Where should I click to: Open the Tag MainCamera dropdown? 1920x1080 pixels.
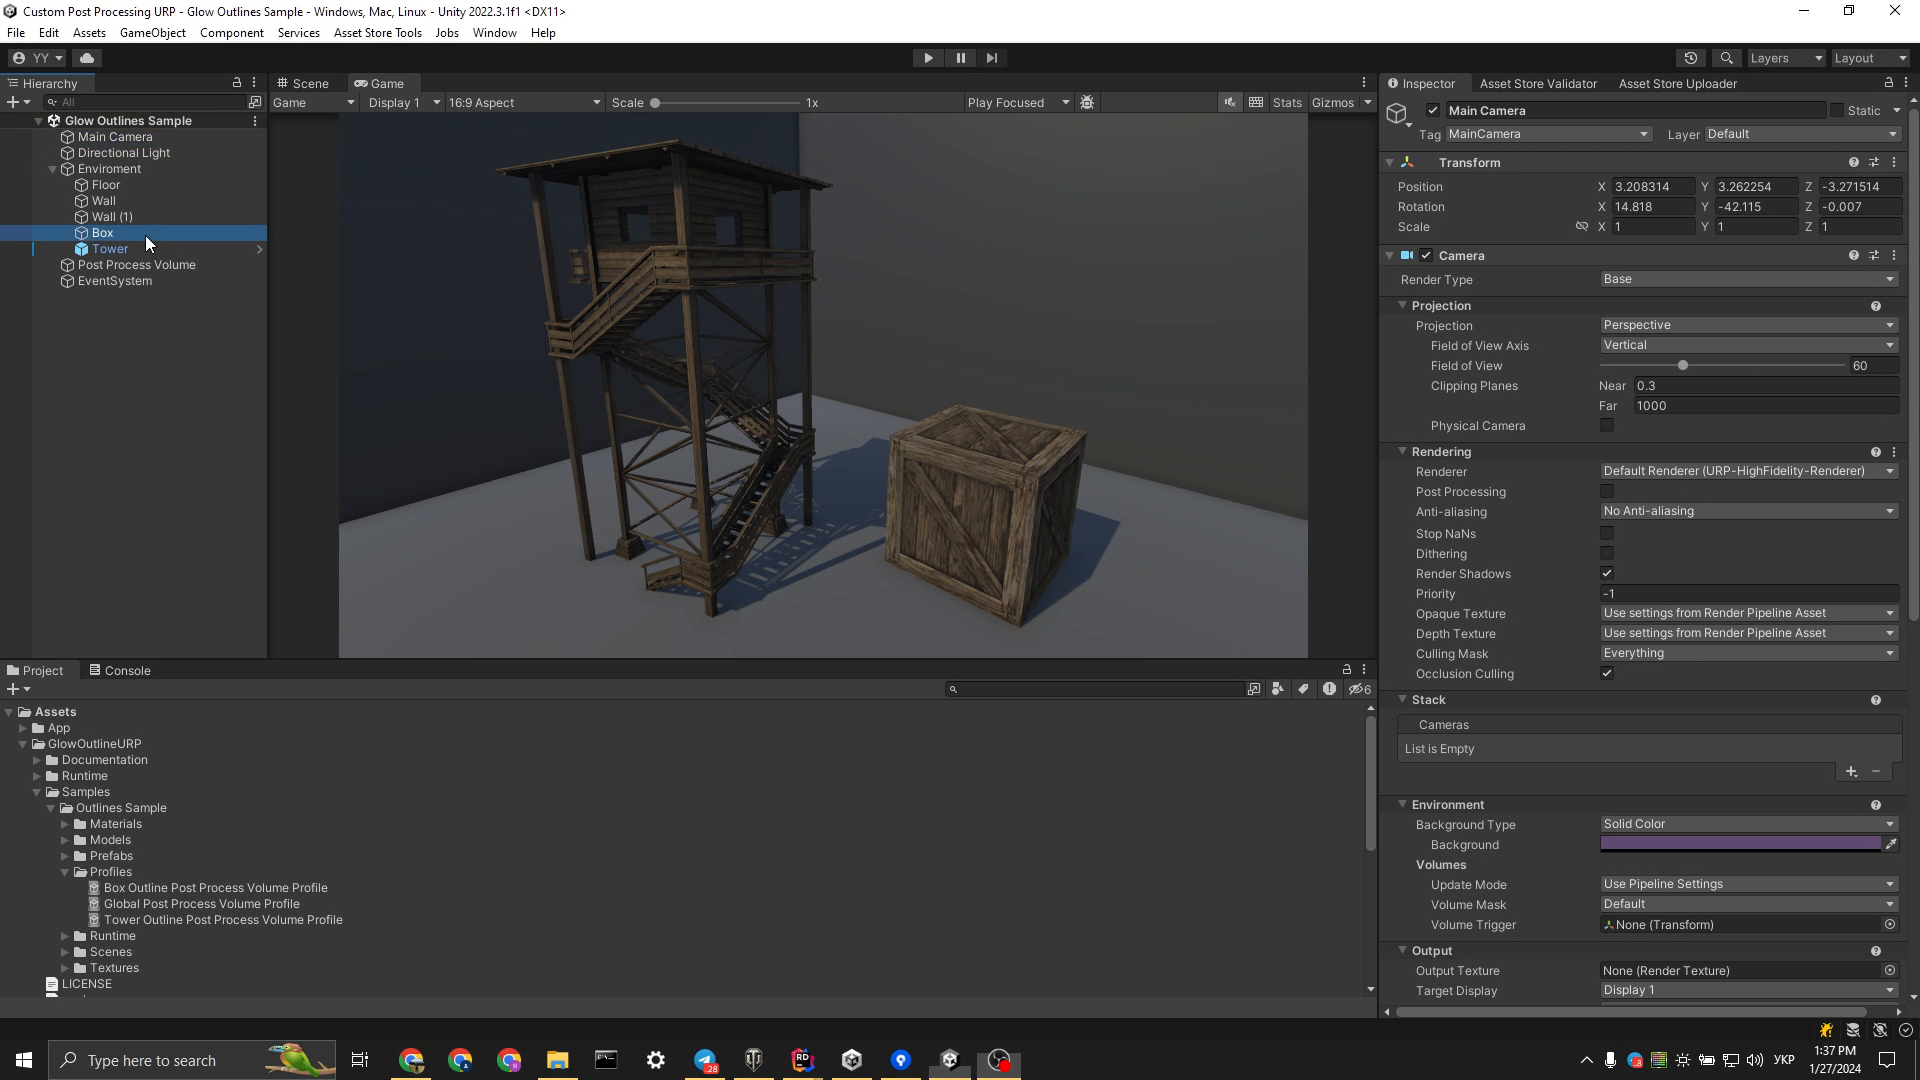point(1548,134)
